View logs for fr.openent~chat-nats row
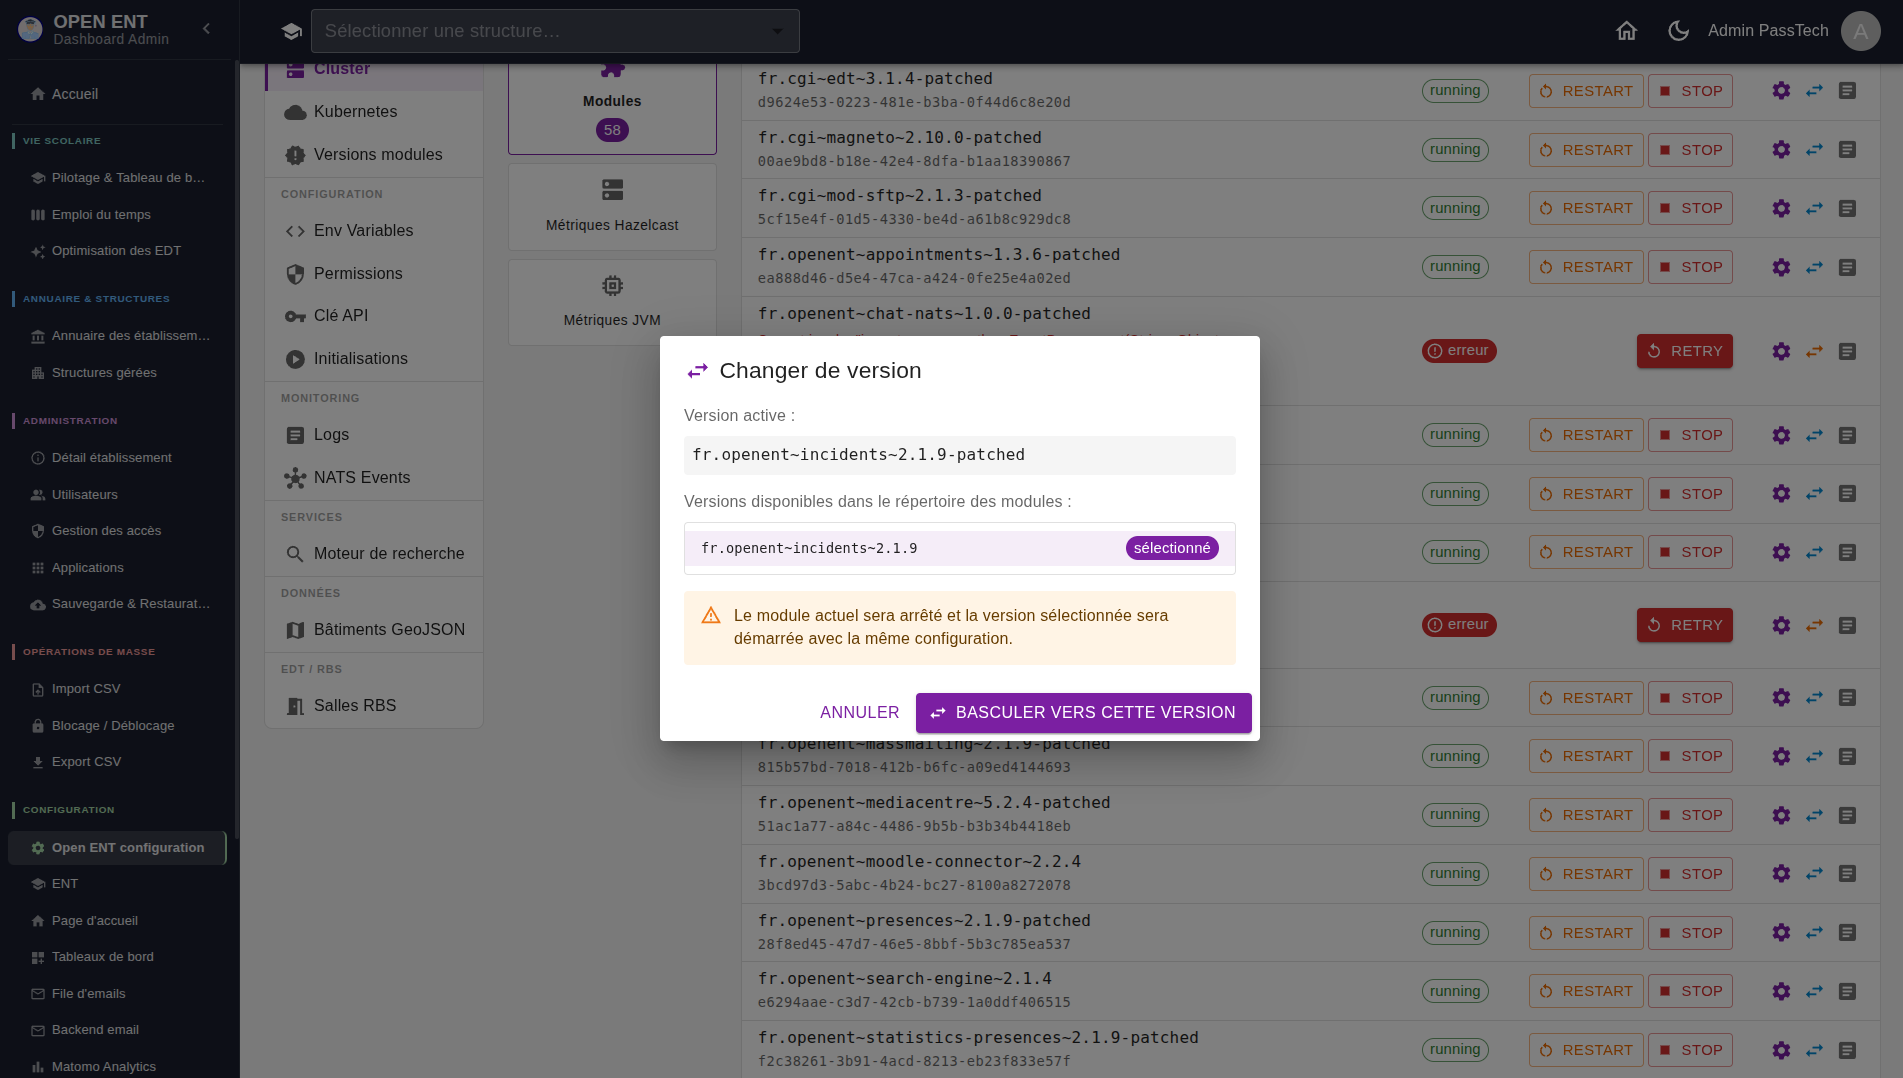Image resolution: width=1903 pixels, height=1078 pixels. pyautogui.click(x=1847, y=351)
